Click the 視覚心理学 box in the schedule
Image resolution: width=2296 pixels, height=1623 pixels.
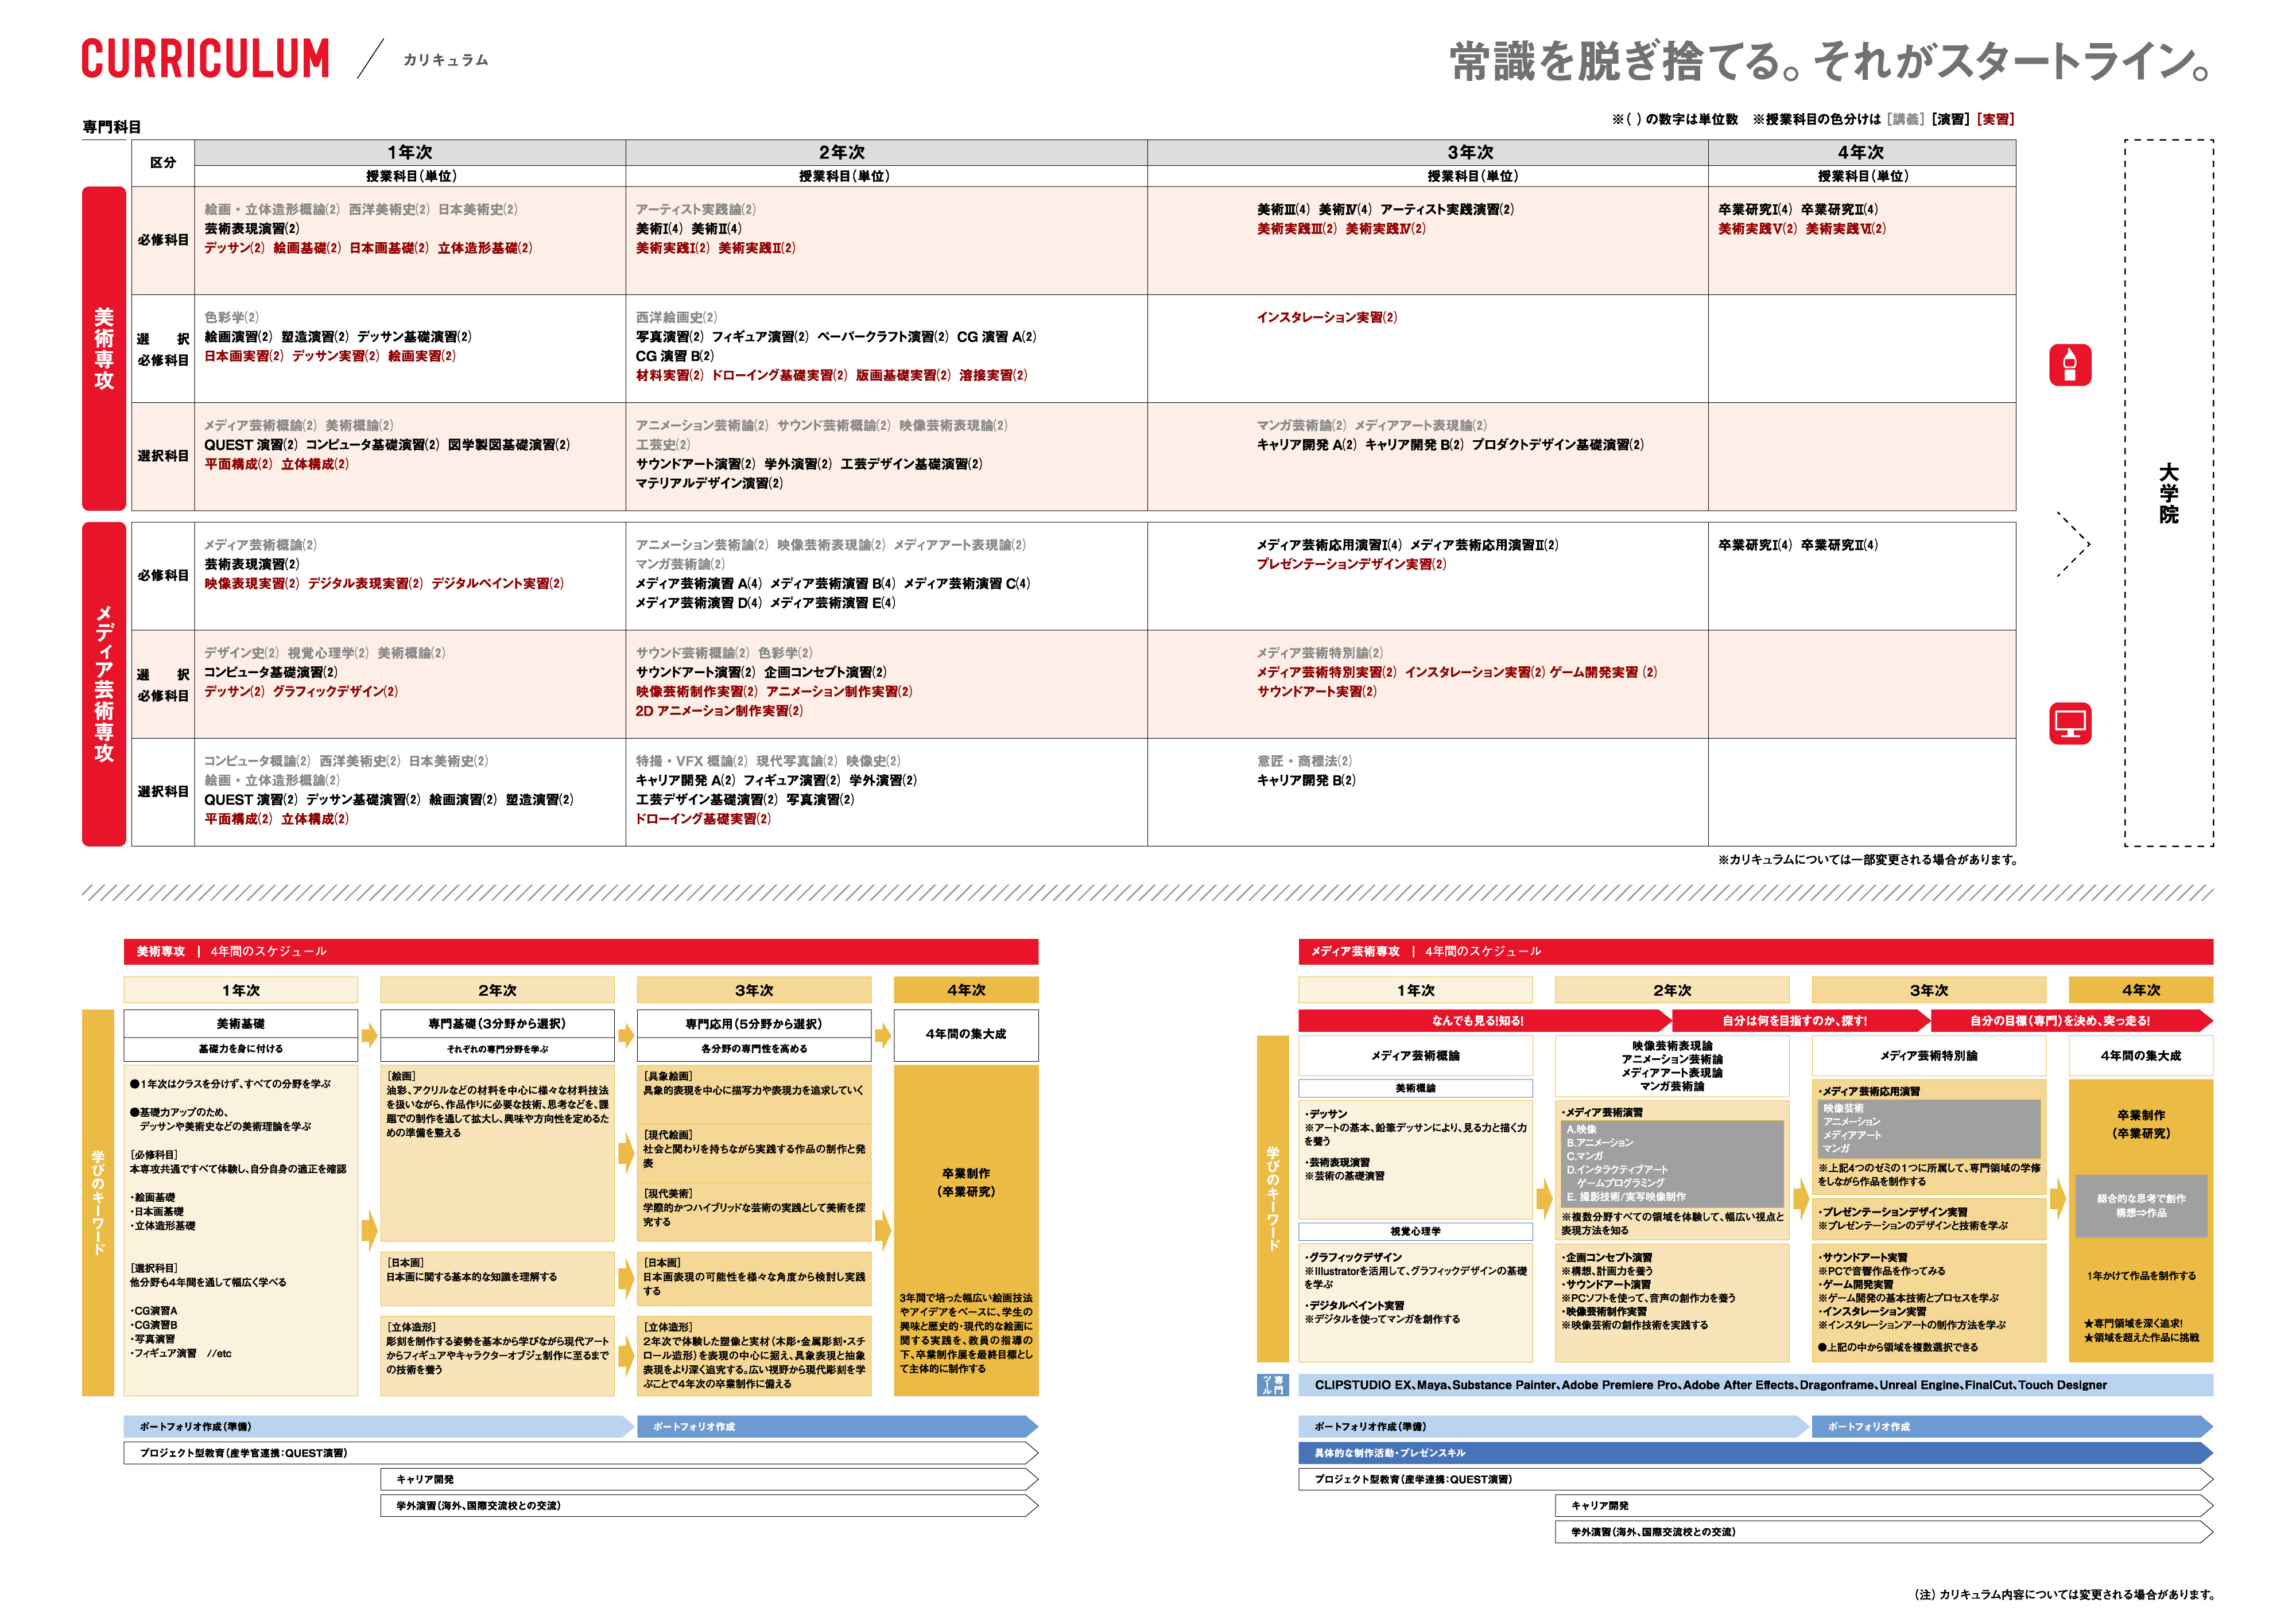point(1415,1232)
